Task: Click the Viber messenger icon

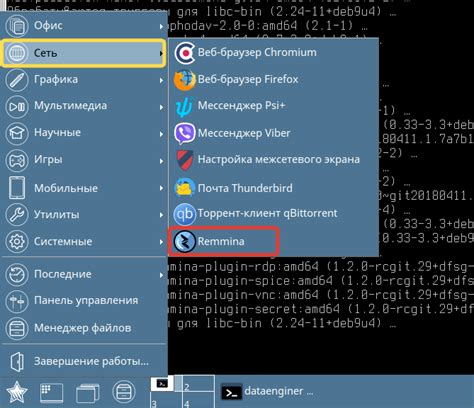Action: (x=184, y=133)
